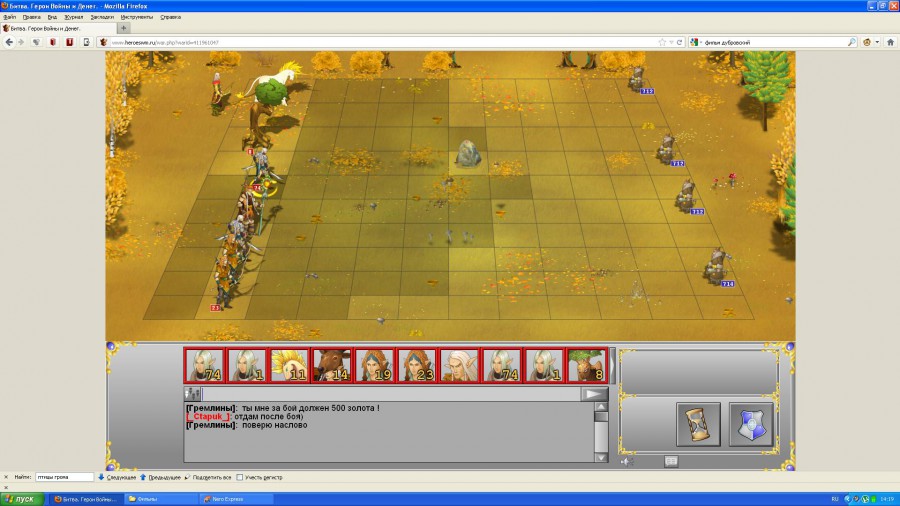Open URL history dropdown arrow
The height and width of the screenshot is (506, 900).
671,42
